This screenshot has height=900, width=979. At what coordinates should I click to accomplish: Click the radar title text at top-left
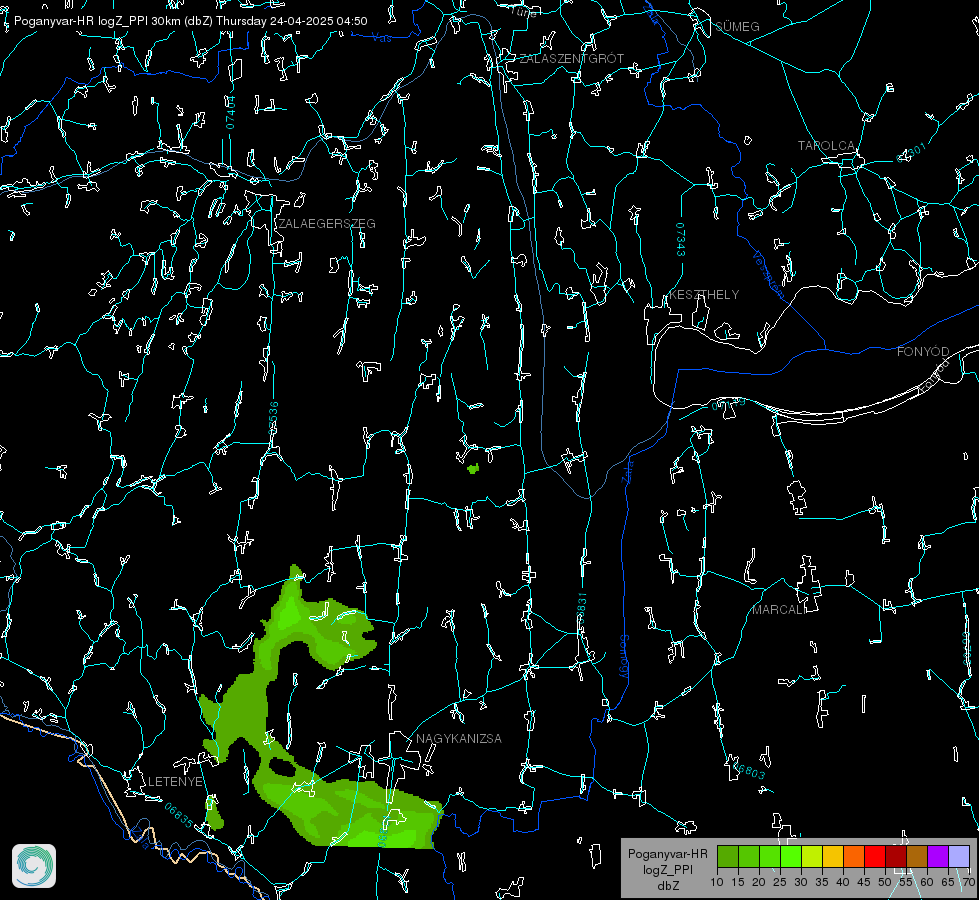point(190,21)
